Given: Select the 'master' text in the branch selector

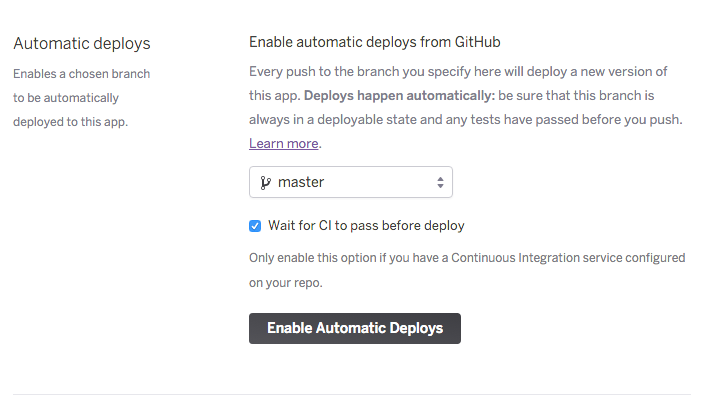Looking at the screenshot, I should 301,182.
